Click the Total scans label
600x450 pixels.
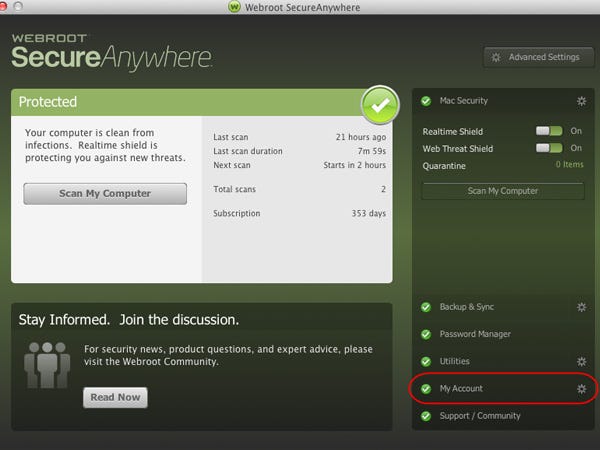click(235, 189)
